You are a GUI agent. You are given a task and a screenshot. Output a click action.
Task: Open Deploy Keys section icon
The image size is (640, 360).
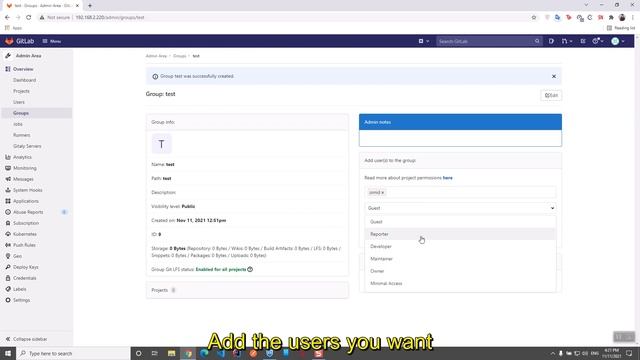coord(8,267)
